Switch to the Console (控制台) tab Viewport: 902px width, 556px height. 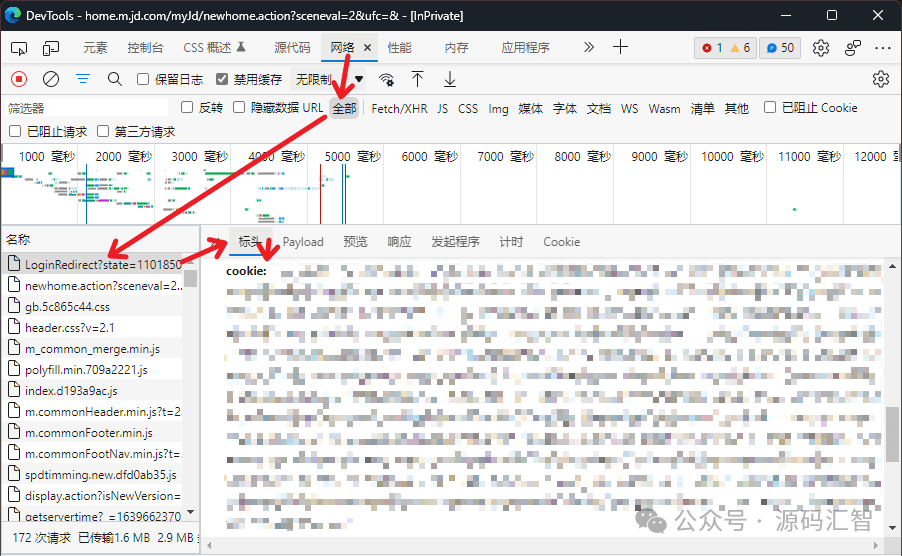[x=145, y=48]
